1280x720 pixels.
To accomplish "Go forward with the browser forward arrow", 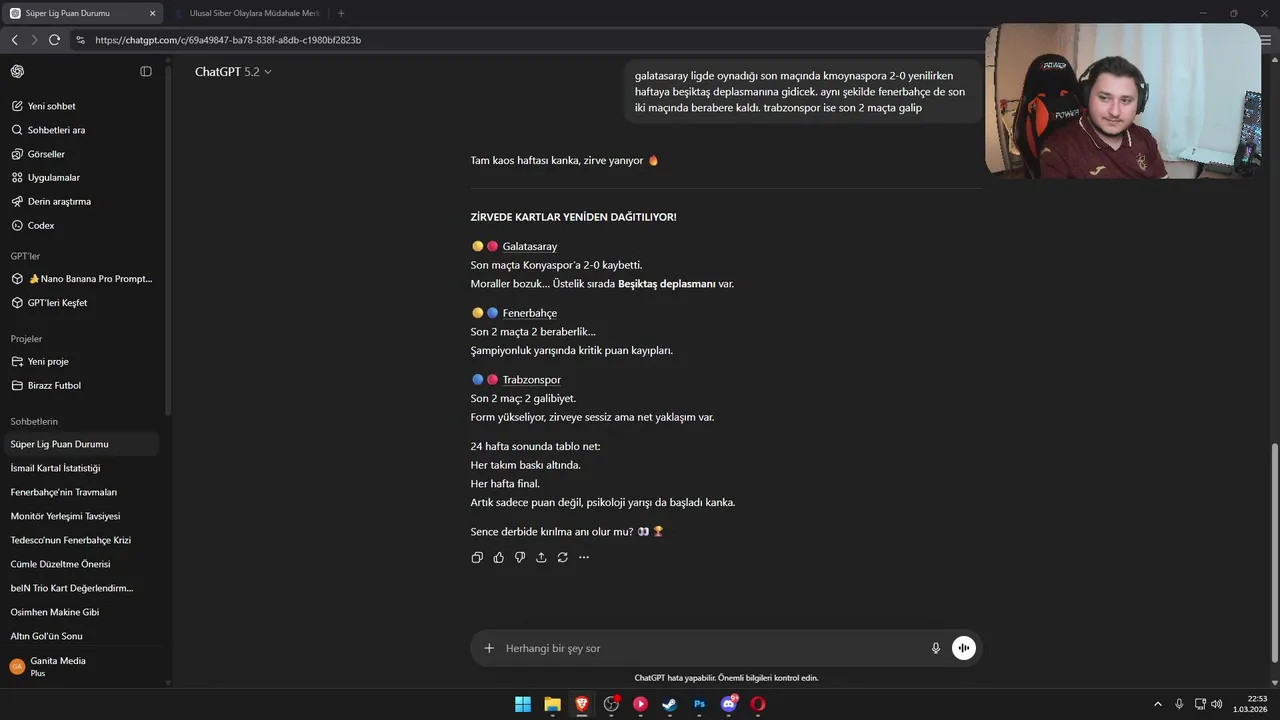I will click(x=34, y=40).
